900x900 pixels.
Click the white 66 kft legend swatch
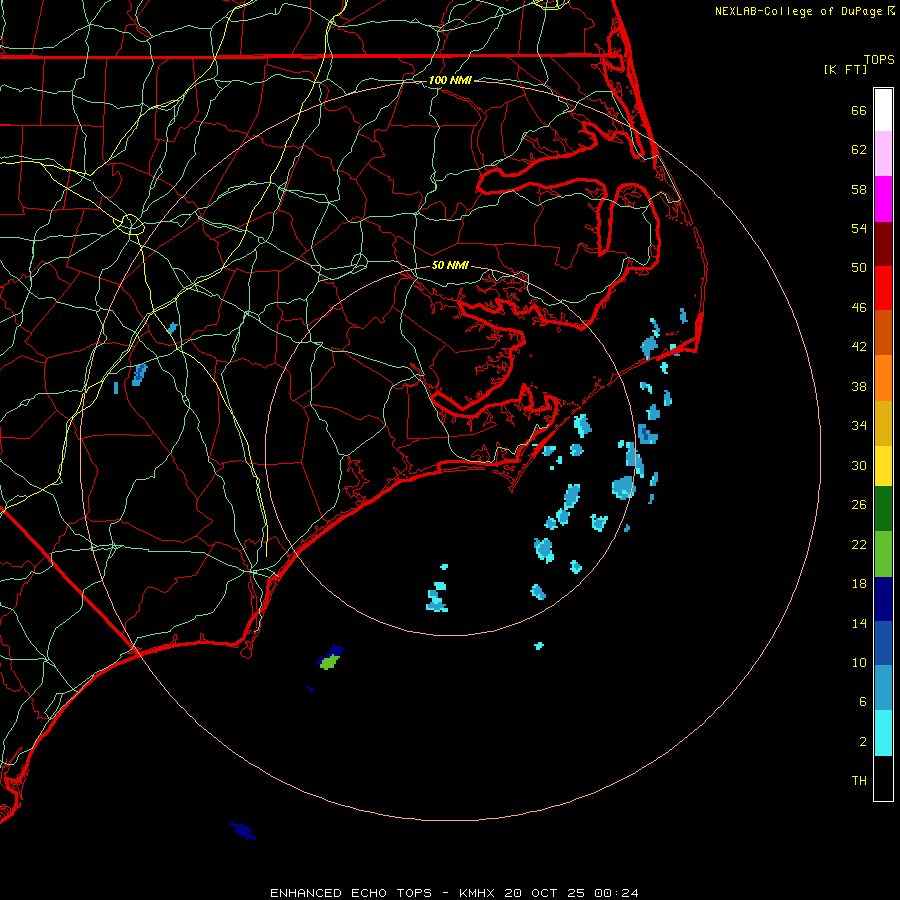883,110
